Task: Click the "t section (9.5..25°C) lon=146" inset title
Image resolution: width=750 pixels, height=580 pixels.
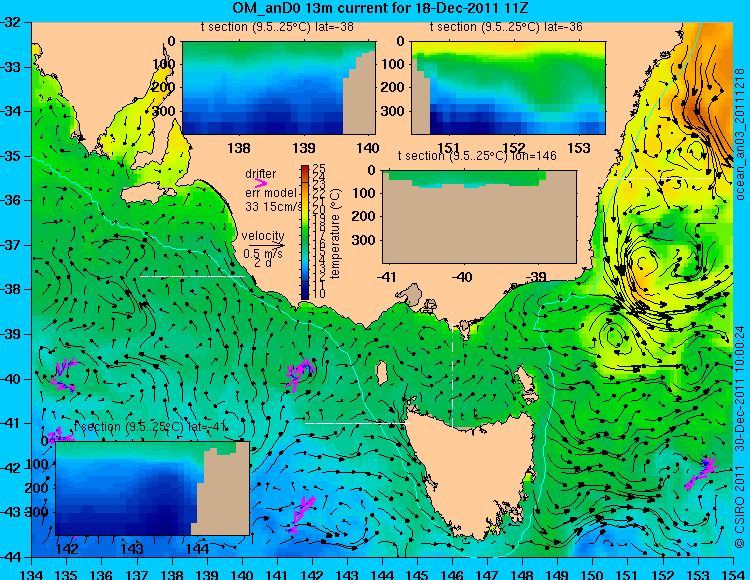Action: click(x=477, y=156)
